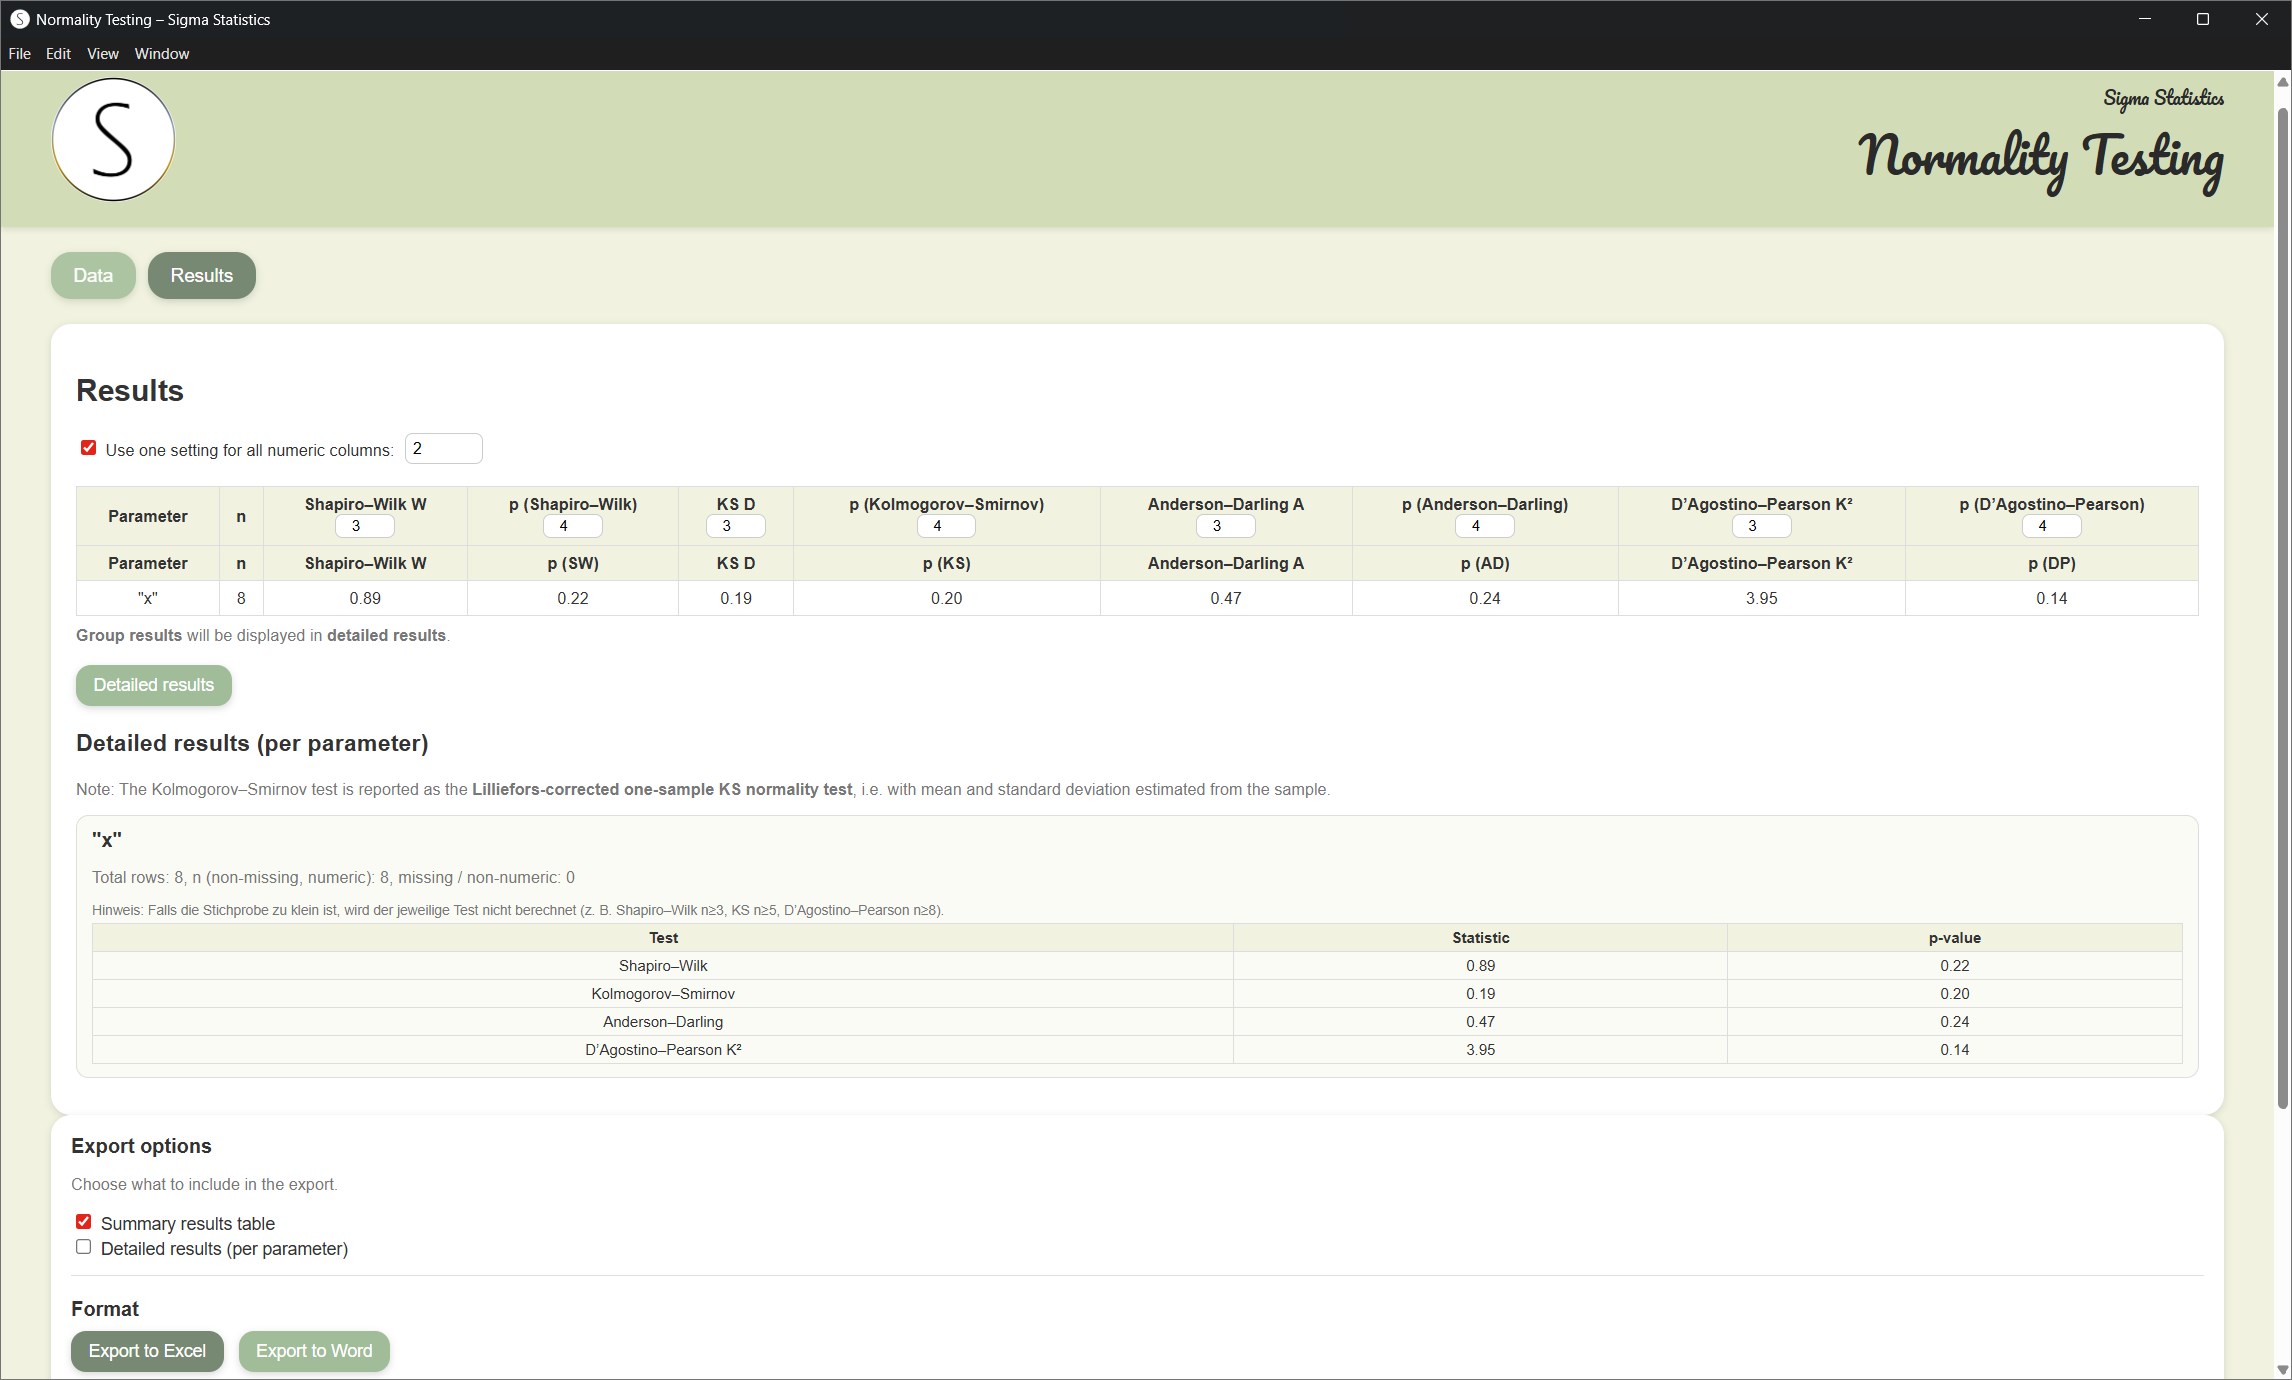Image resolution: width=2292 pixels, height=1380 pixels.
Task: Click the "x" heading in detailed results
Action: 107,840
